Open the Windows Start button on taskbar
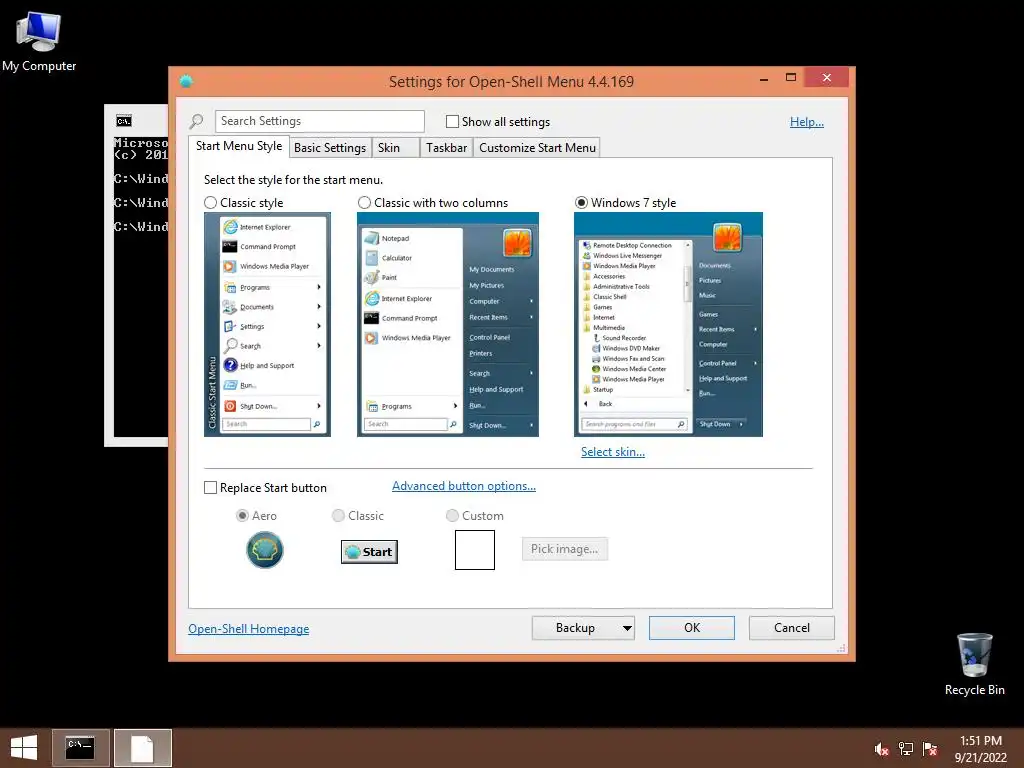This screenshot has width=1024, height=768. [x=24, y=748]
